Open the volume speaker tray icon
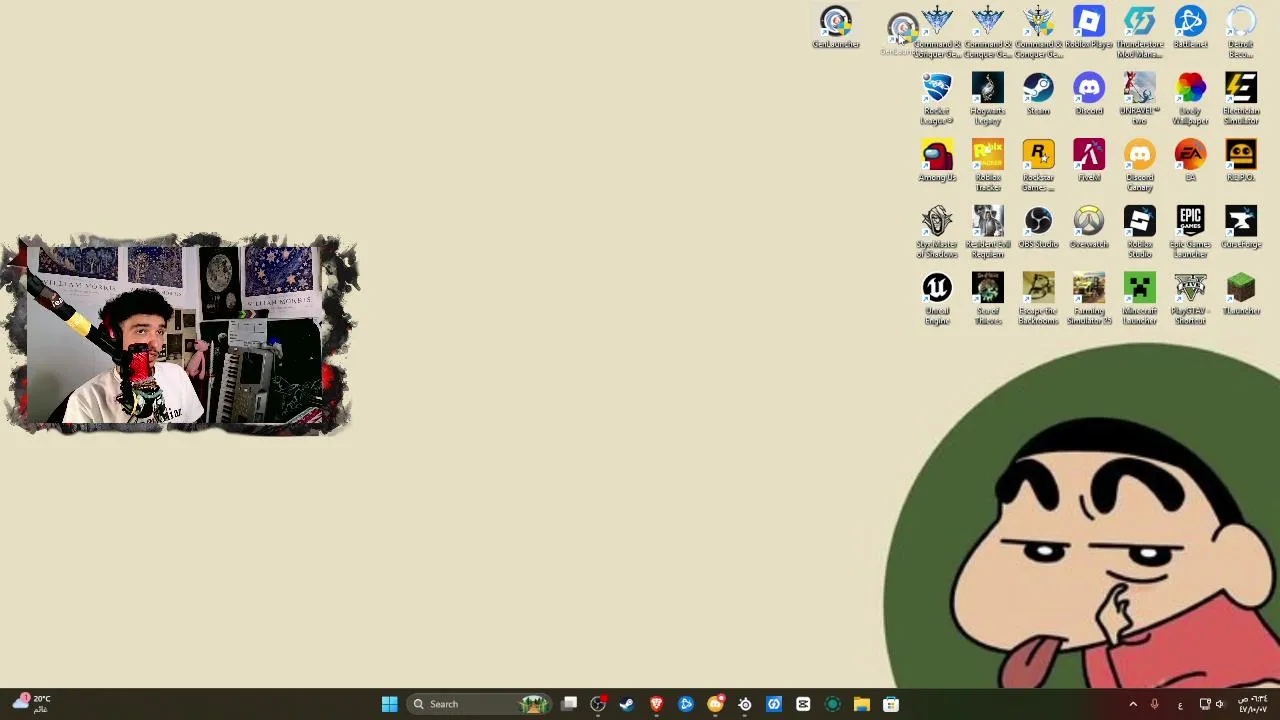1280x720 pixels. [1220, 704]
